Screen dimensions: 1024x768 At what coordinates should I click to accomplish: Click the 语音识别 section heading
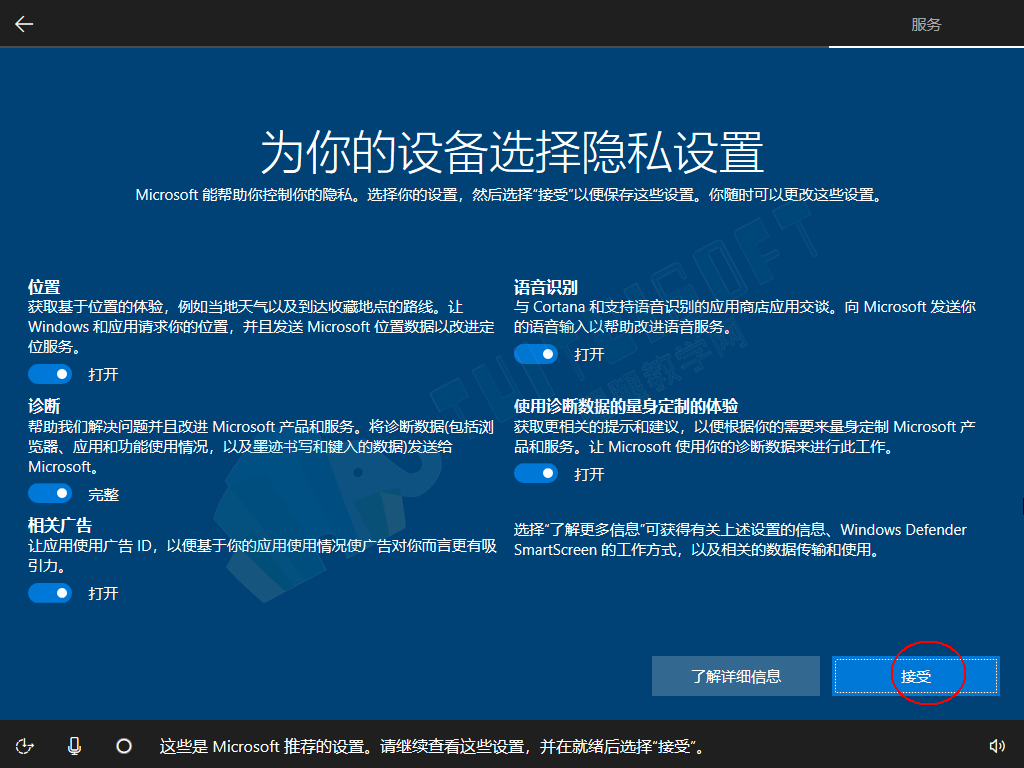[545, 287]
